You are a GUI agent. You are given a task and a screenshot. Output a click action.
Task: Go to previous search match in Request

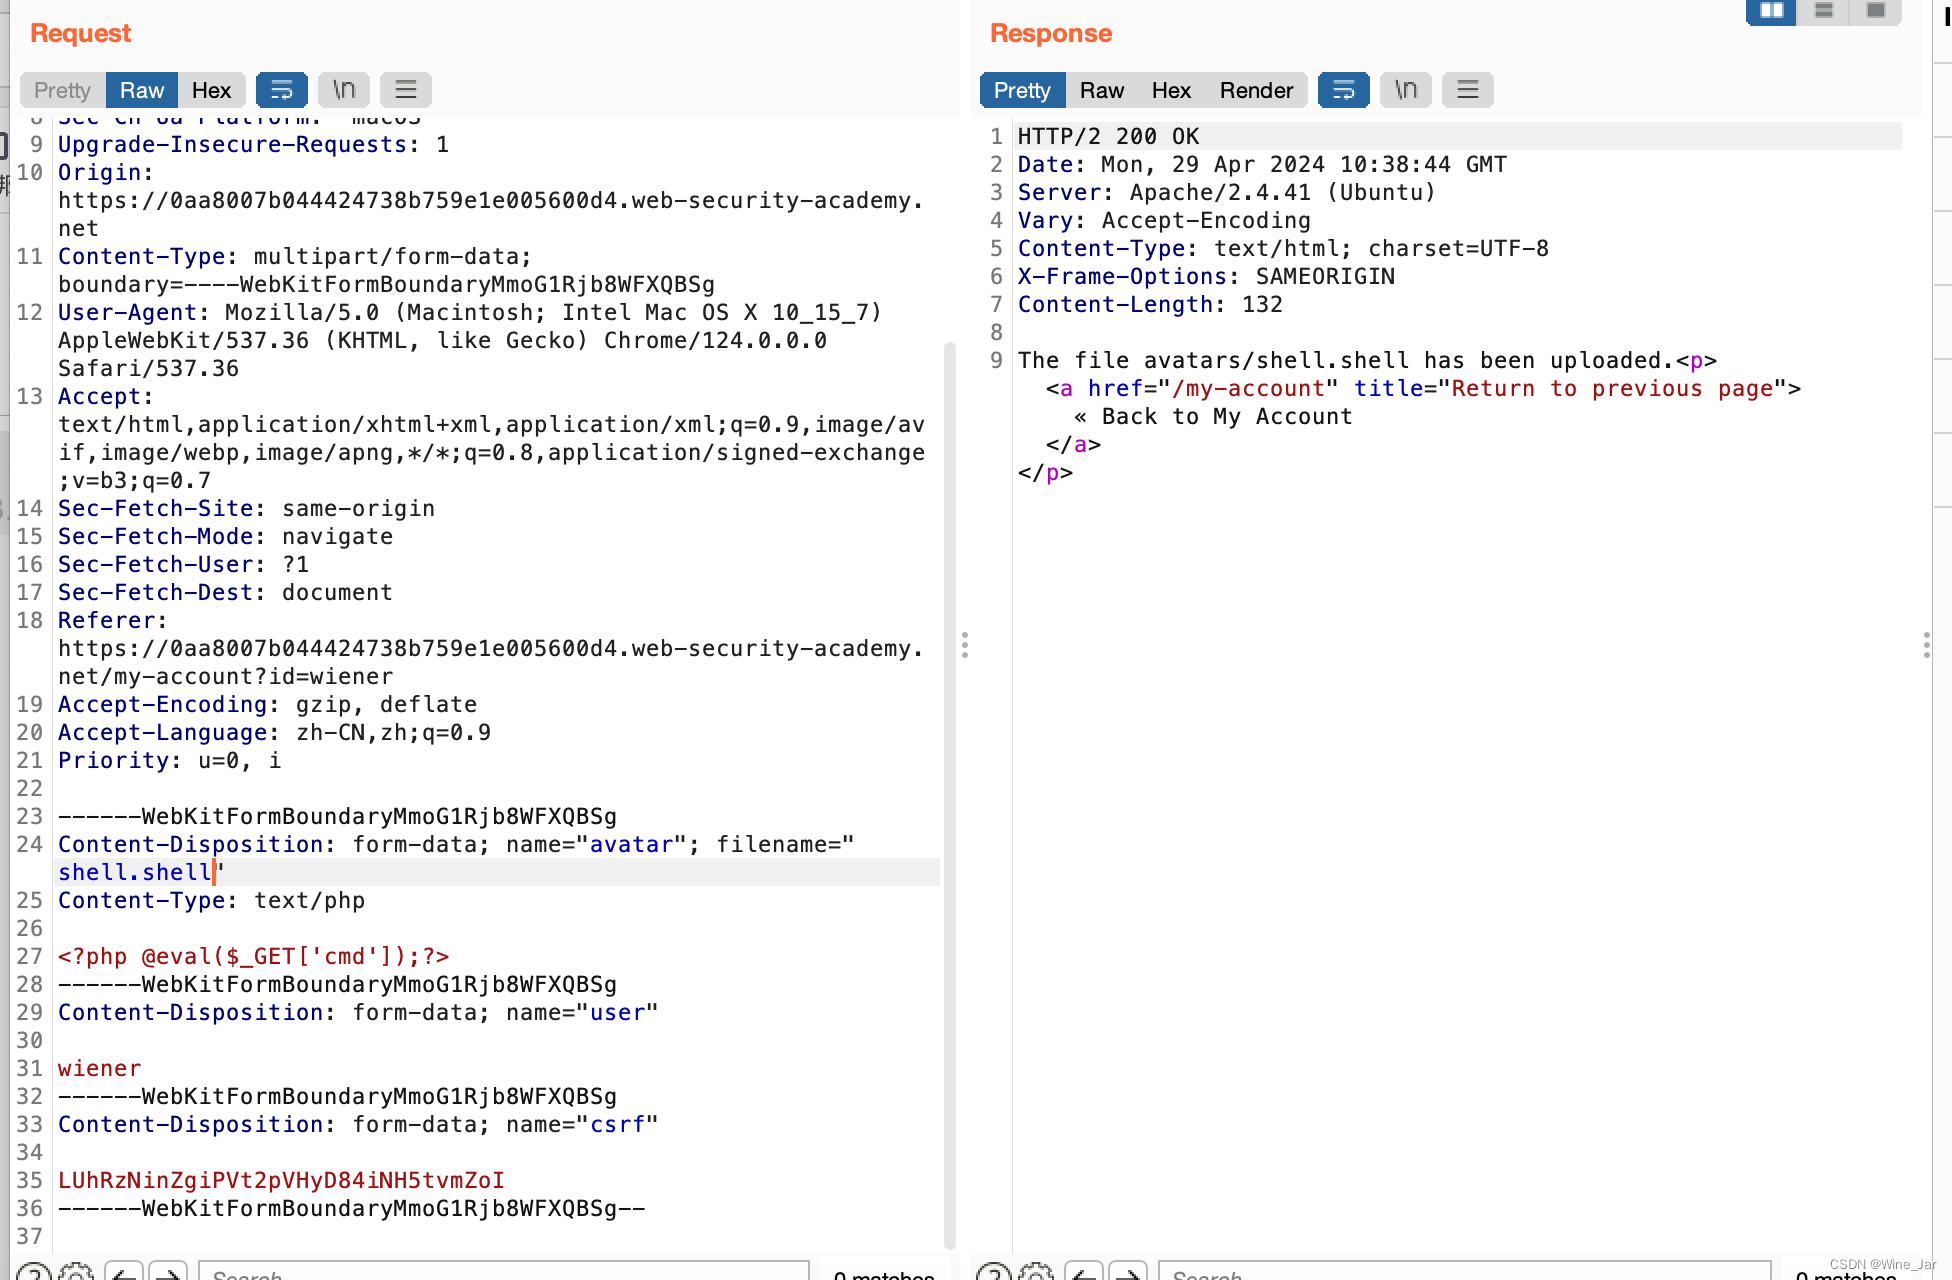[124, 1272]
